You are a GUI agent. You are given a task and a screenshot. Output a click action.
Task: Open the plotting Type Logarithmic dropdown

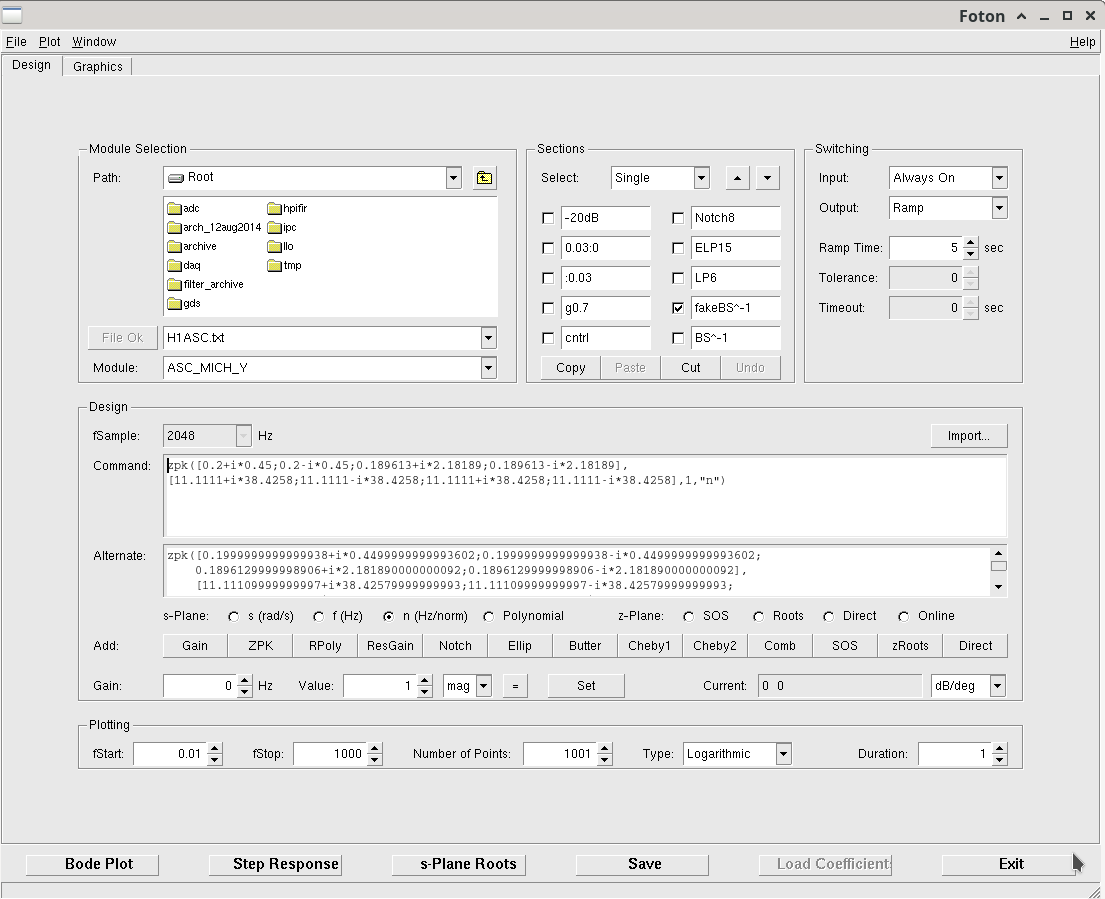tap(783, 754)
